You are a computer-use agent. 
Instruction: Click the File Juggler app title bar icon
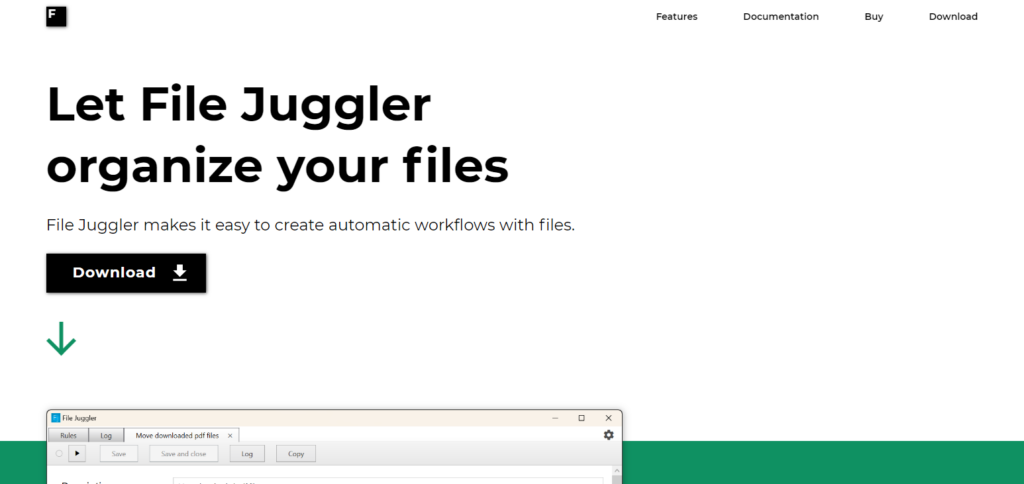(56, 417)
